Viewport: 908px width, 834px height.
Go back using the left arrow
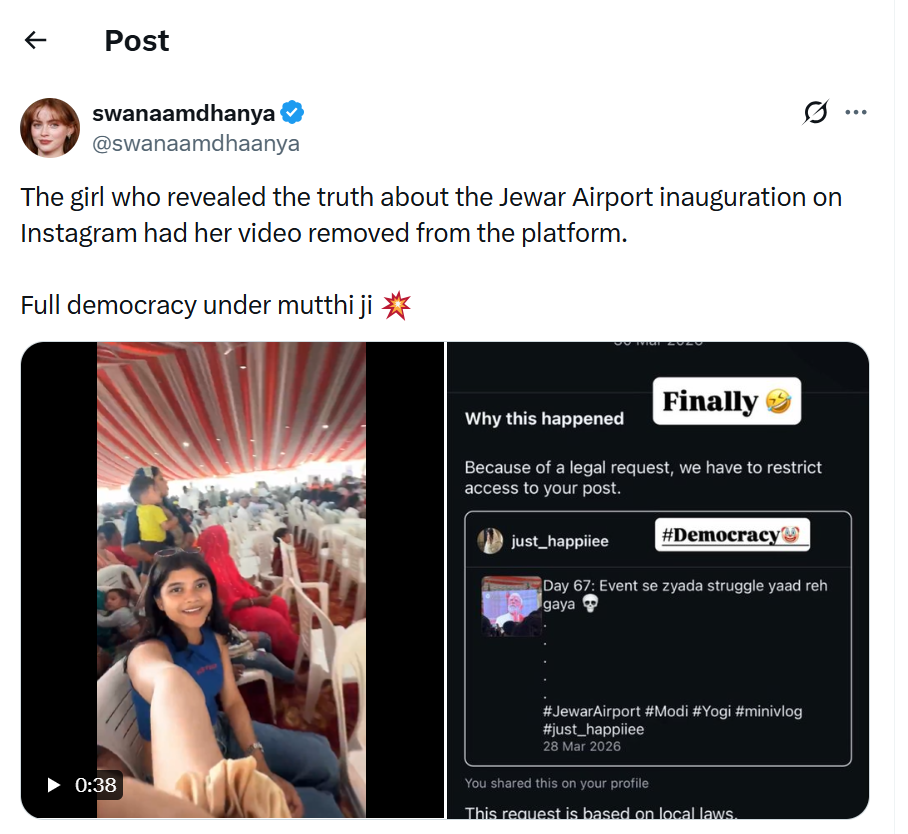(x=36, y=40)
